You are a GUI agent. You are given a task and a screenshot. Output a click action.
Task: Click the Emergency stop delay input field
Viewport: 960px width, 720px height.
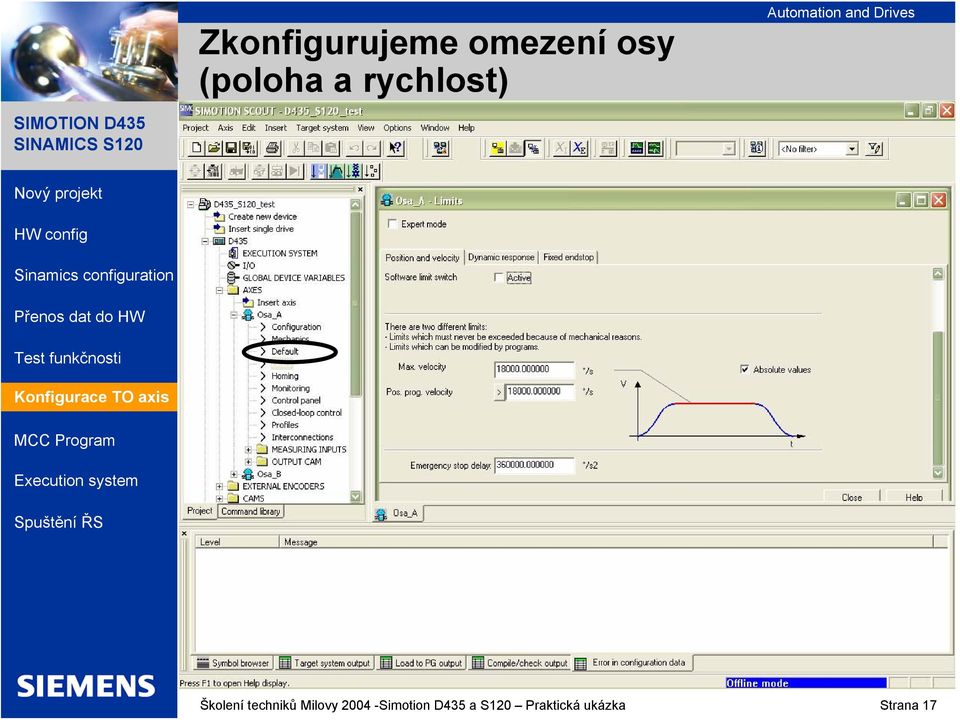coord(534,465)
